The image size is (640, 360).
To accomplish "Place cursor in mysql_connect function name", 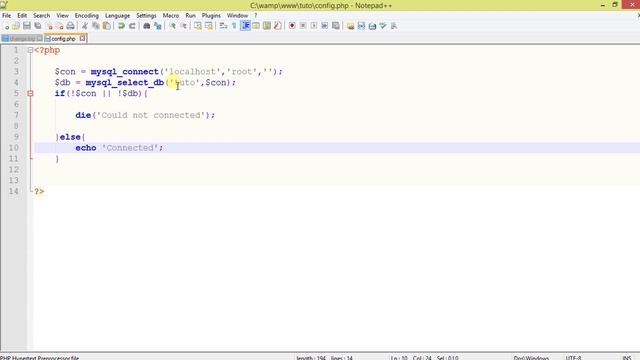I will pyautogui.click(x=124, y=72).
